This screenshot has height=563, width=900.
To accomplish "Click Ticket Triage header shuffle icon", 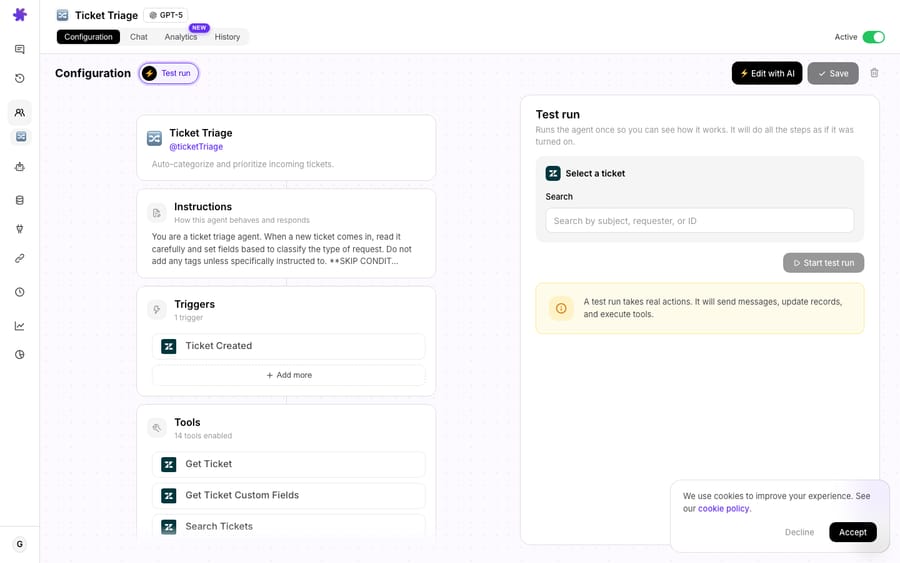I will (62, 15).
